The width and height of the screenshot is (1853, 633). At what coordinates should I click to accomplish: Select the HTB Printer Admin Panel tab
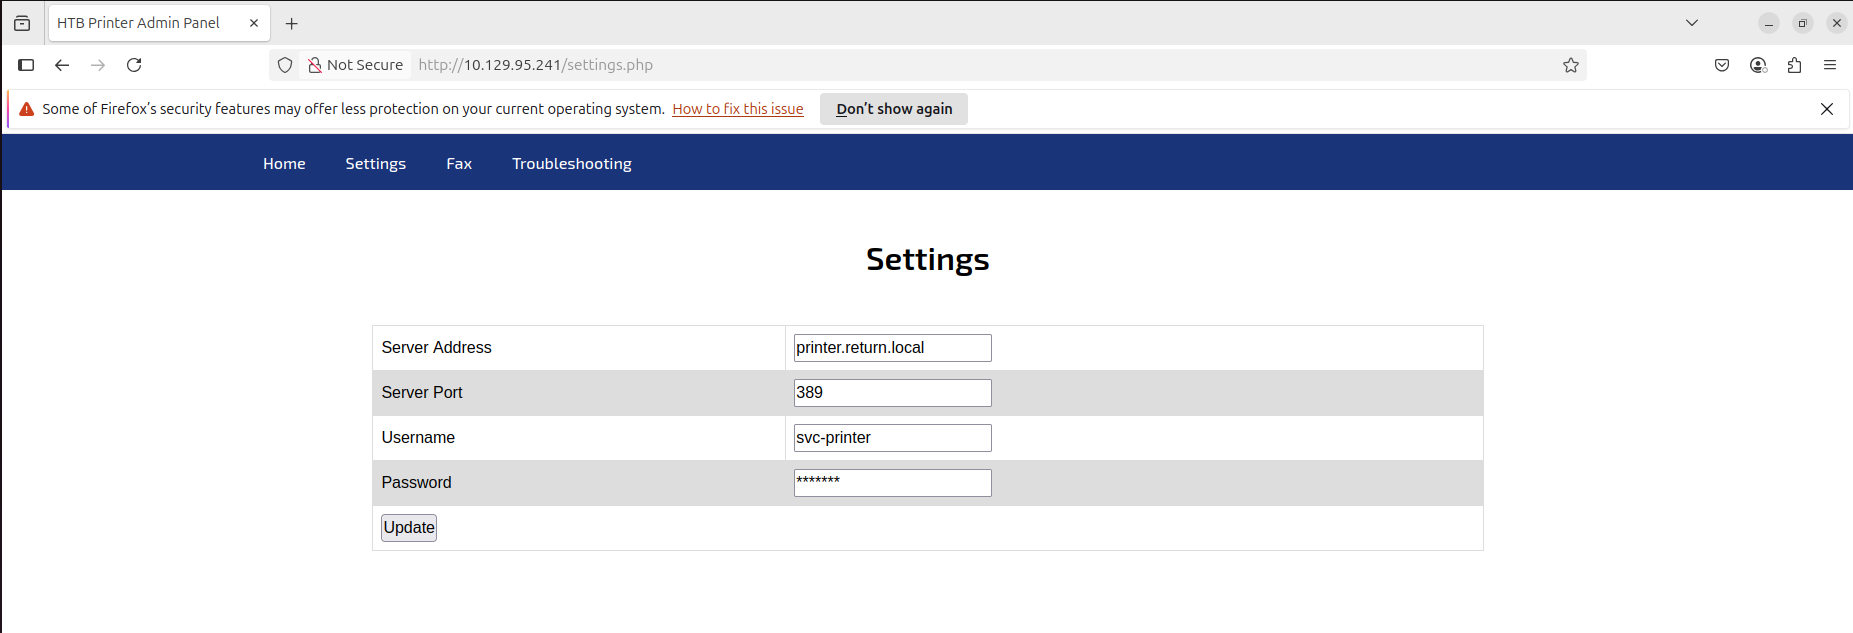158,23
